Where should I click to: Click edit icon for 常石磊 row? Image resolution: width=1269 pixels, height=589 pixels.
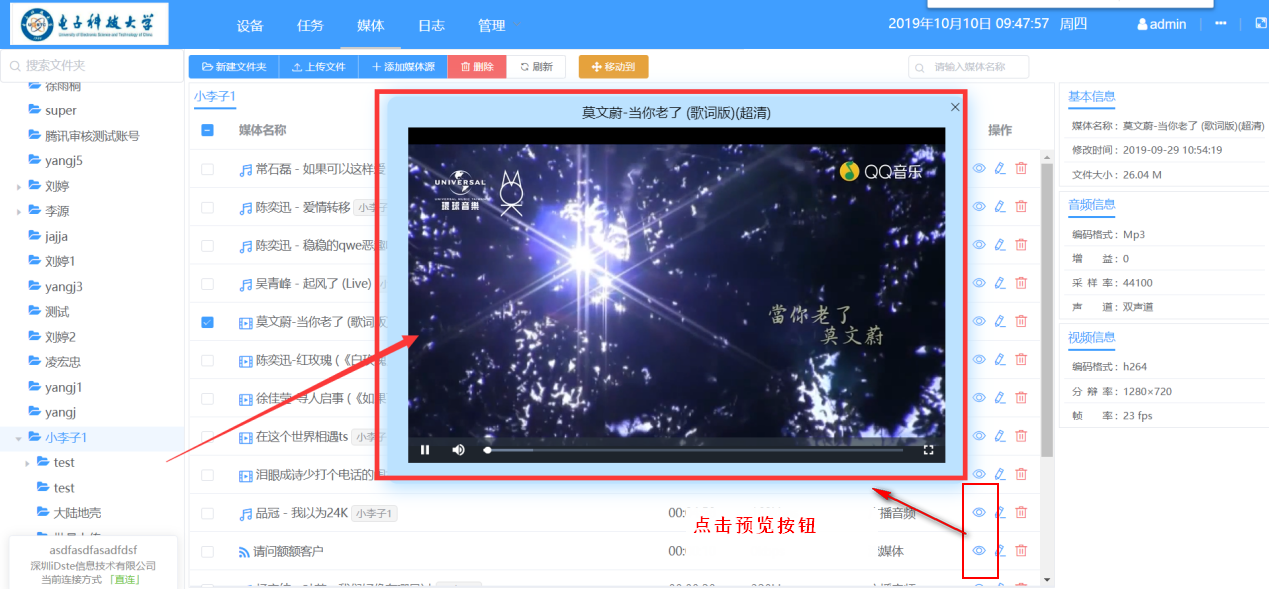point(1000,169)
